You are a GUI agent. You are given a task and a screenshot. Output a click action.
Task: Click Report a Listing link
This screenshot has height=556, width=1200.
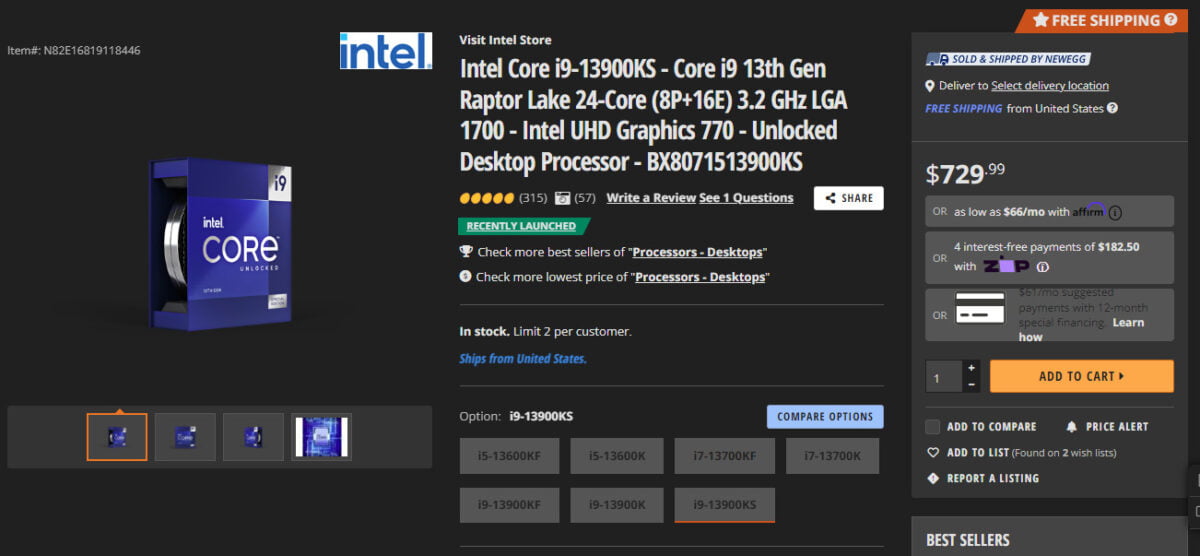tap(993, 479)
